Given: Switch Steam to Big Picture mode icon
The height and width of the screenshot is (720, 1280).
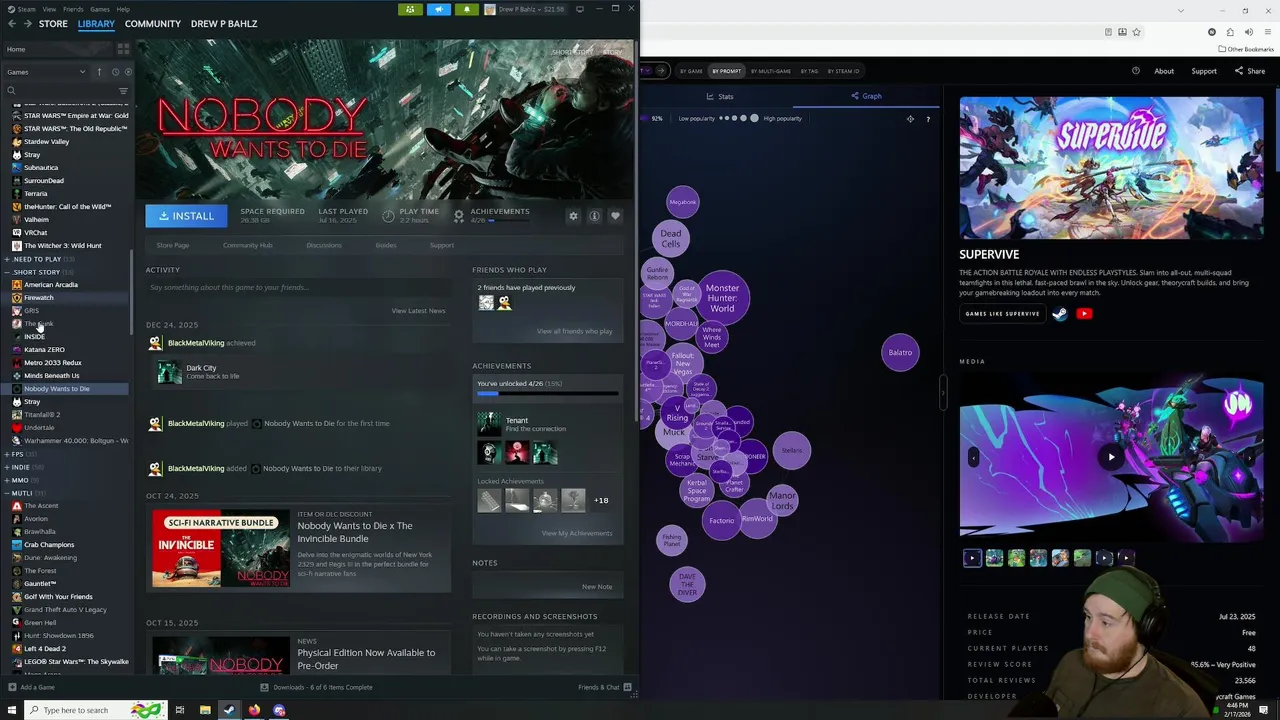Looking at the screenshot, I should tap(580, 9).
